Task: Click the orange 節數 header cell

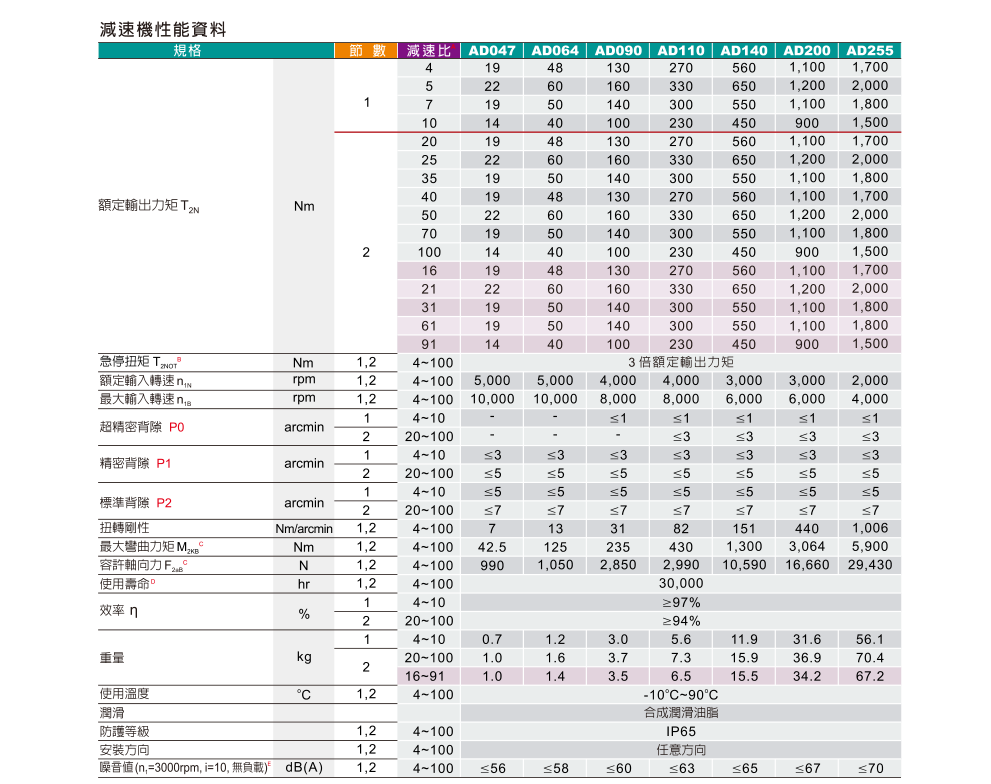Action: (x=366, y=50)
